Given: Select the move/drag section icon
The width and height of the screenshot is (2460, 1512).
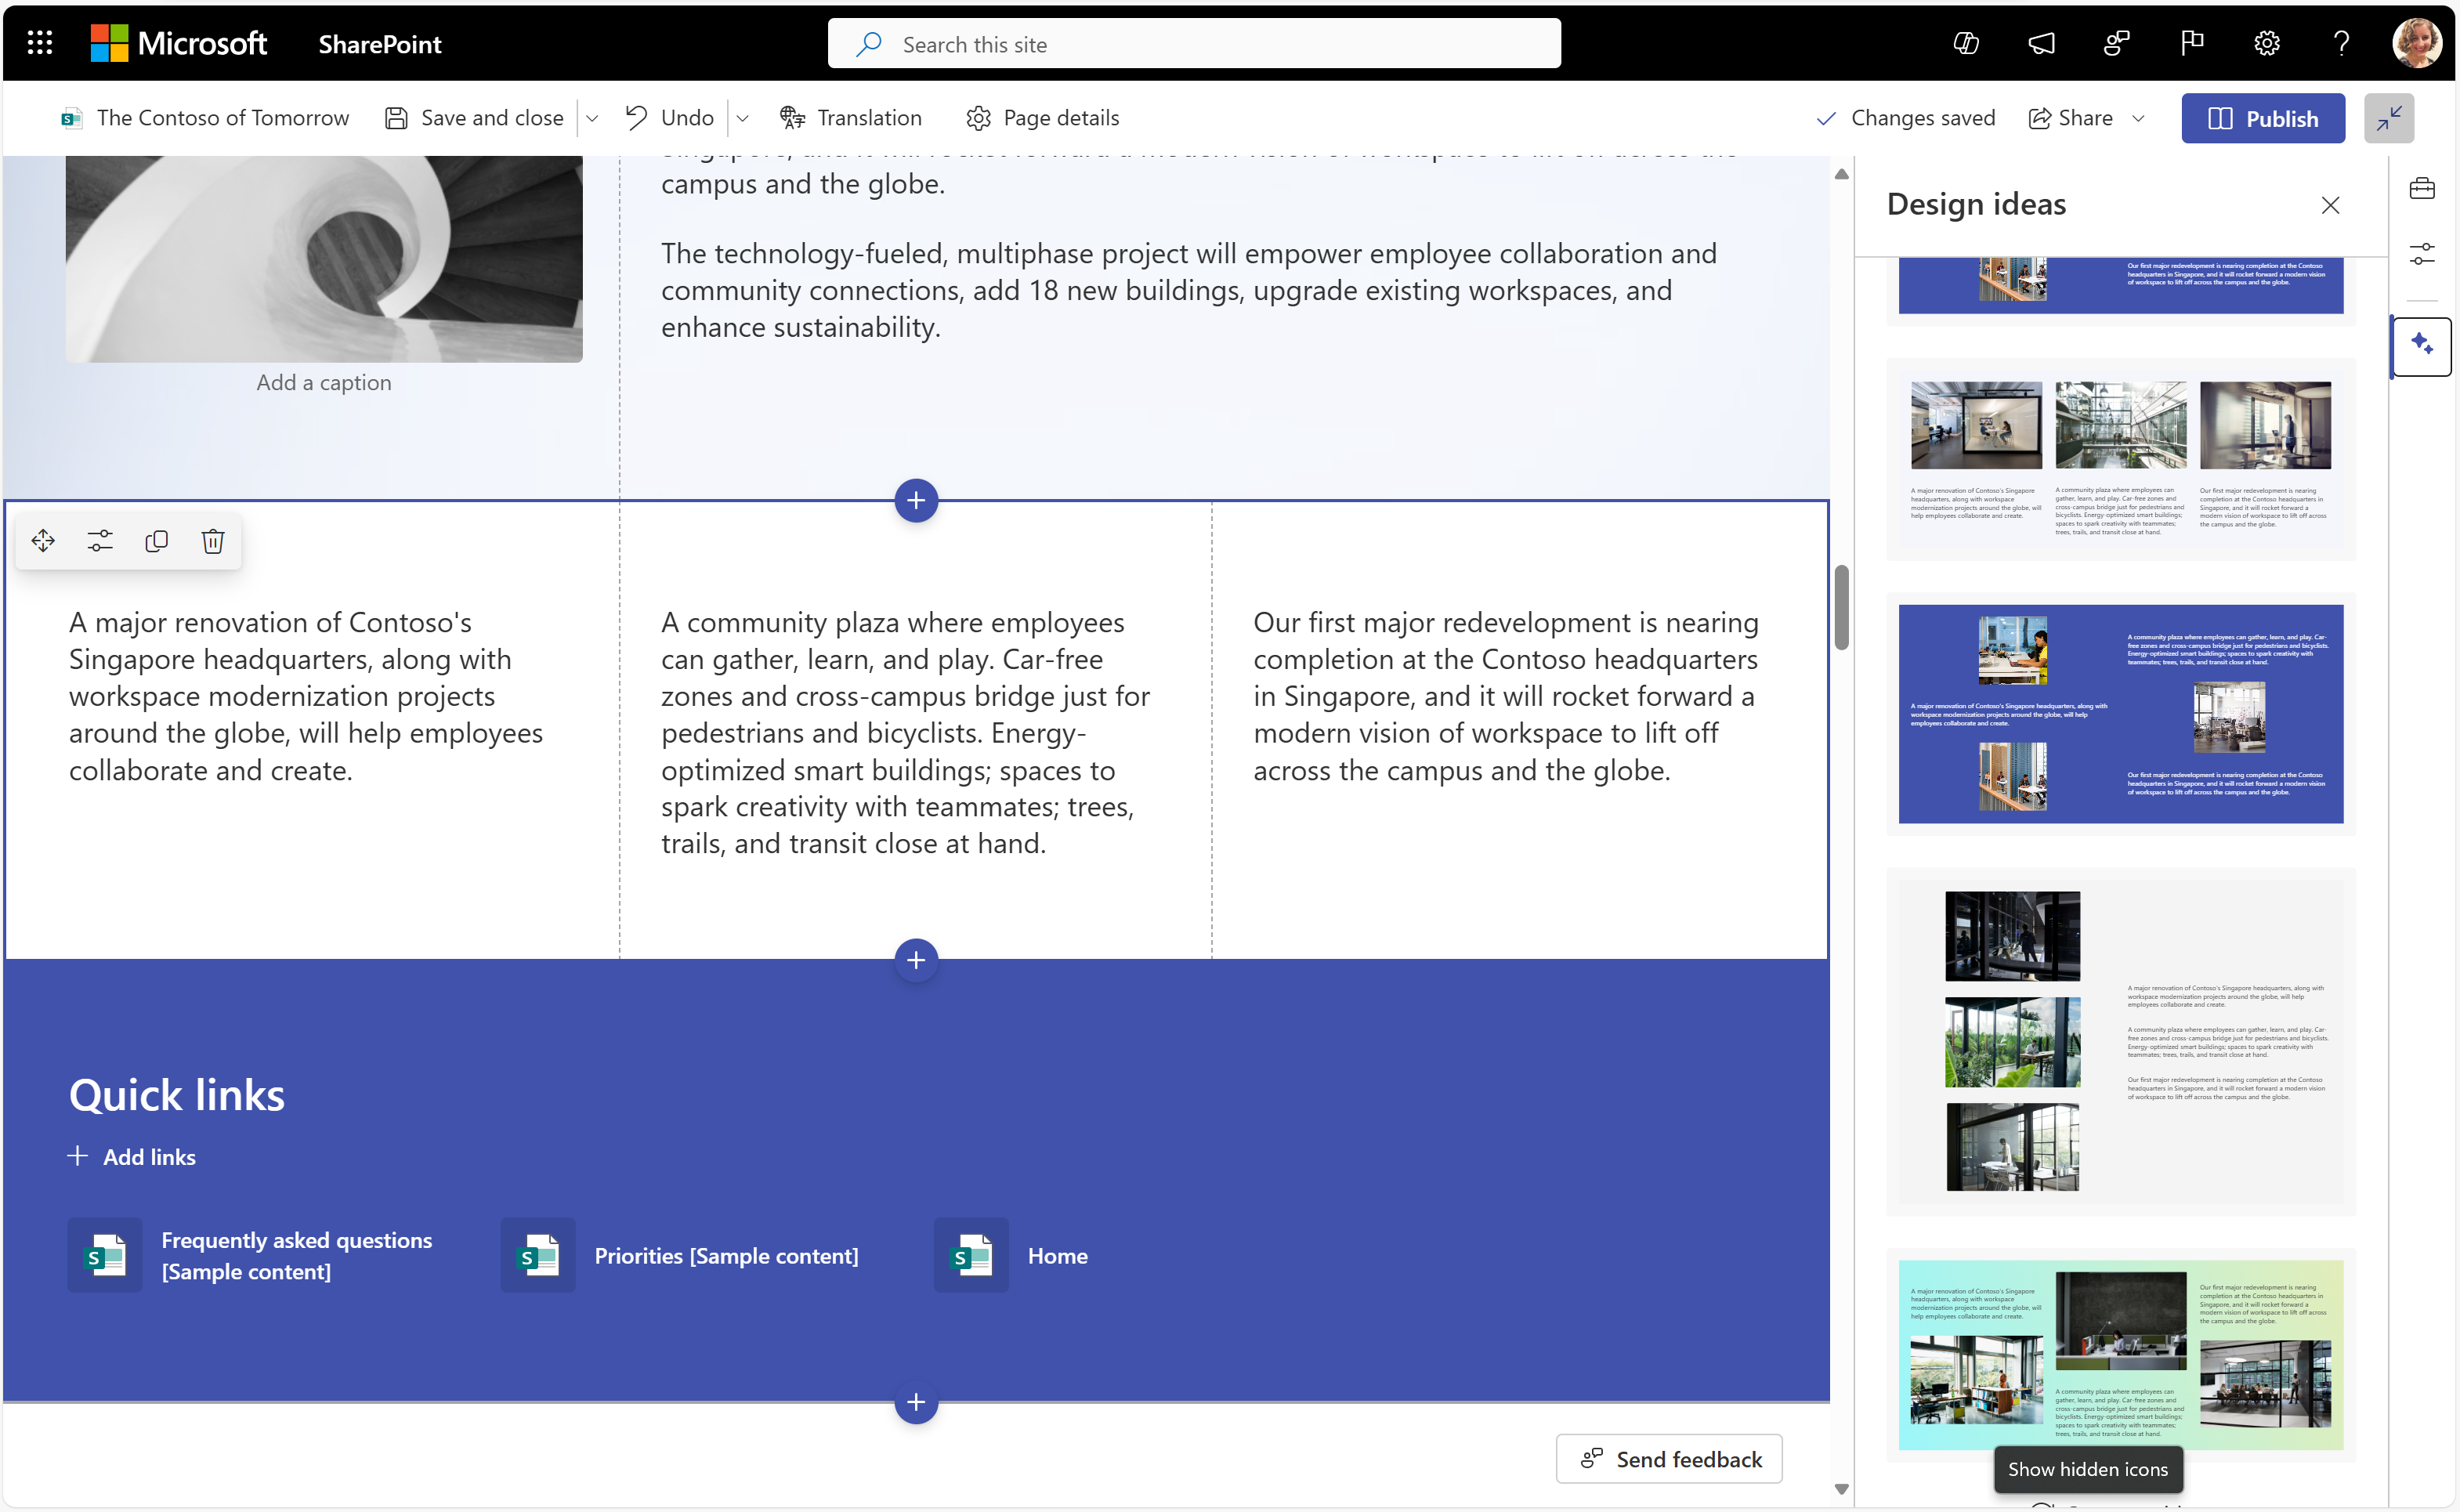Looking at the screenshot, I should tap(44, 541).
